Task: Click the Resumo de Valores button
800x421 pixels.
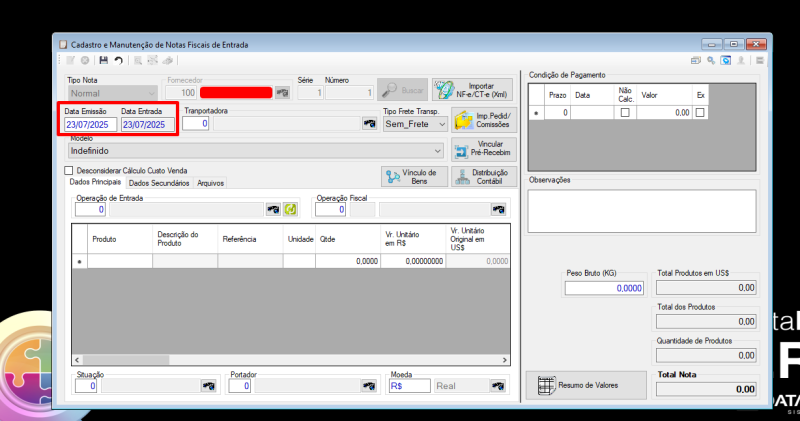Action: (586, 385)
